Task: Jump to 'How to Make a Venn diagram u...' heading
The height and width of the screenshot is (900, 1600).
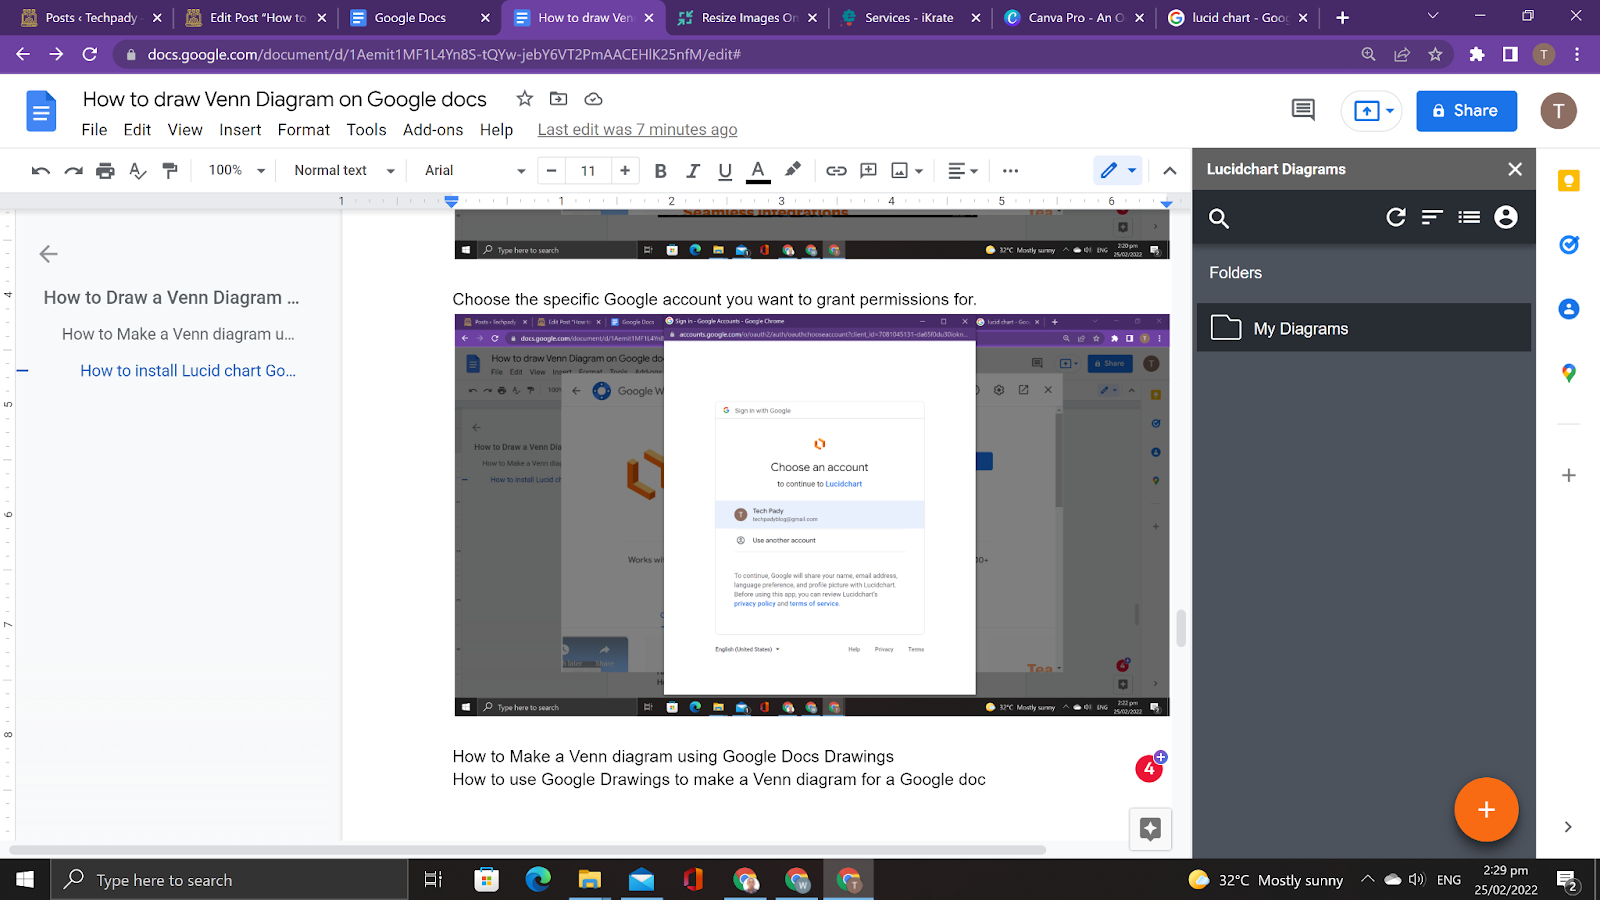Action: point(178,334)
